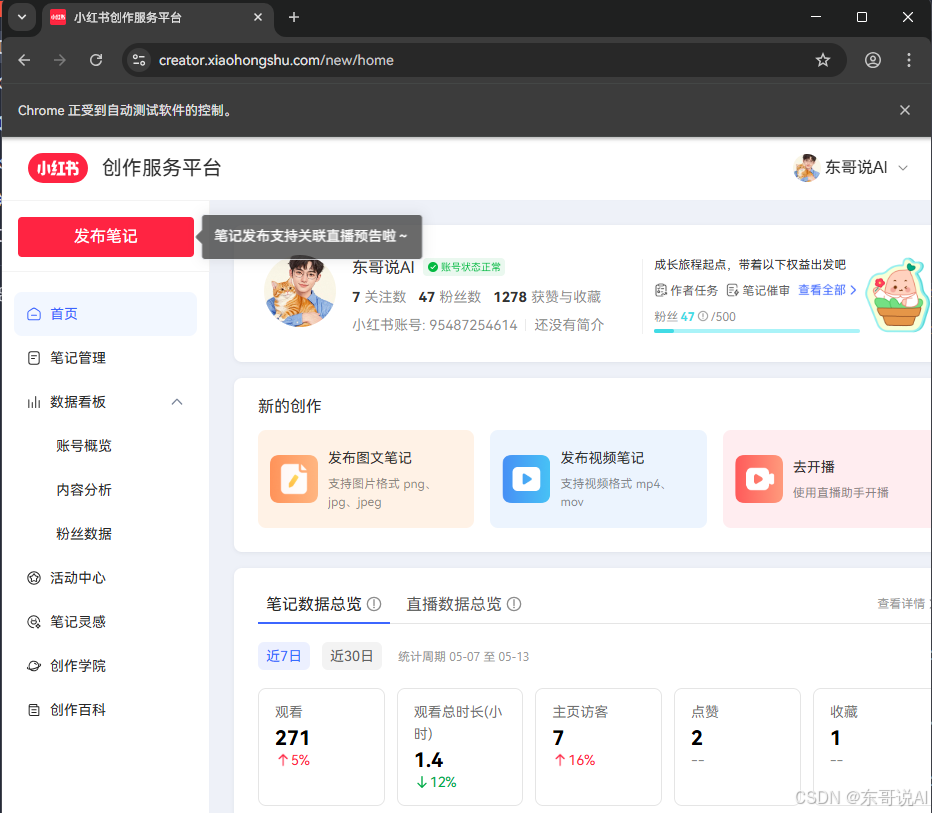Go back in browser history
Viewport: 932px width, 813px height.
pos(24,60)
